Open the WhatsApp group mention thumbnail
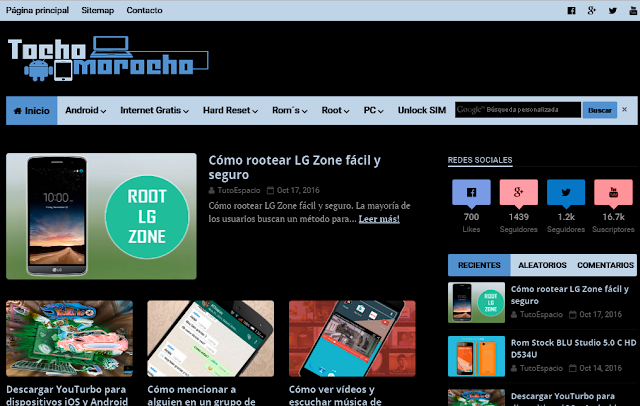This screenshot has width=640, height=406. [x=211, y=339]
